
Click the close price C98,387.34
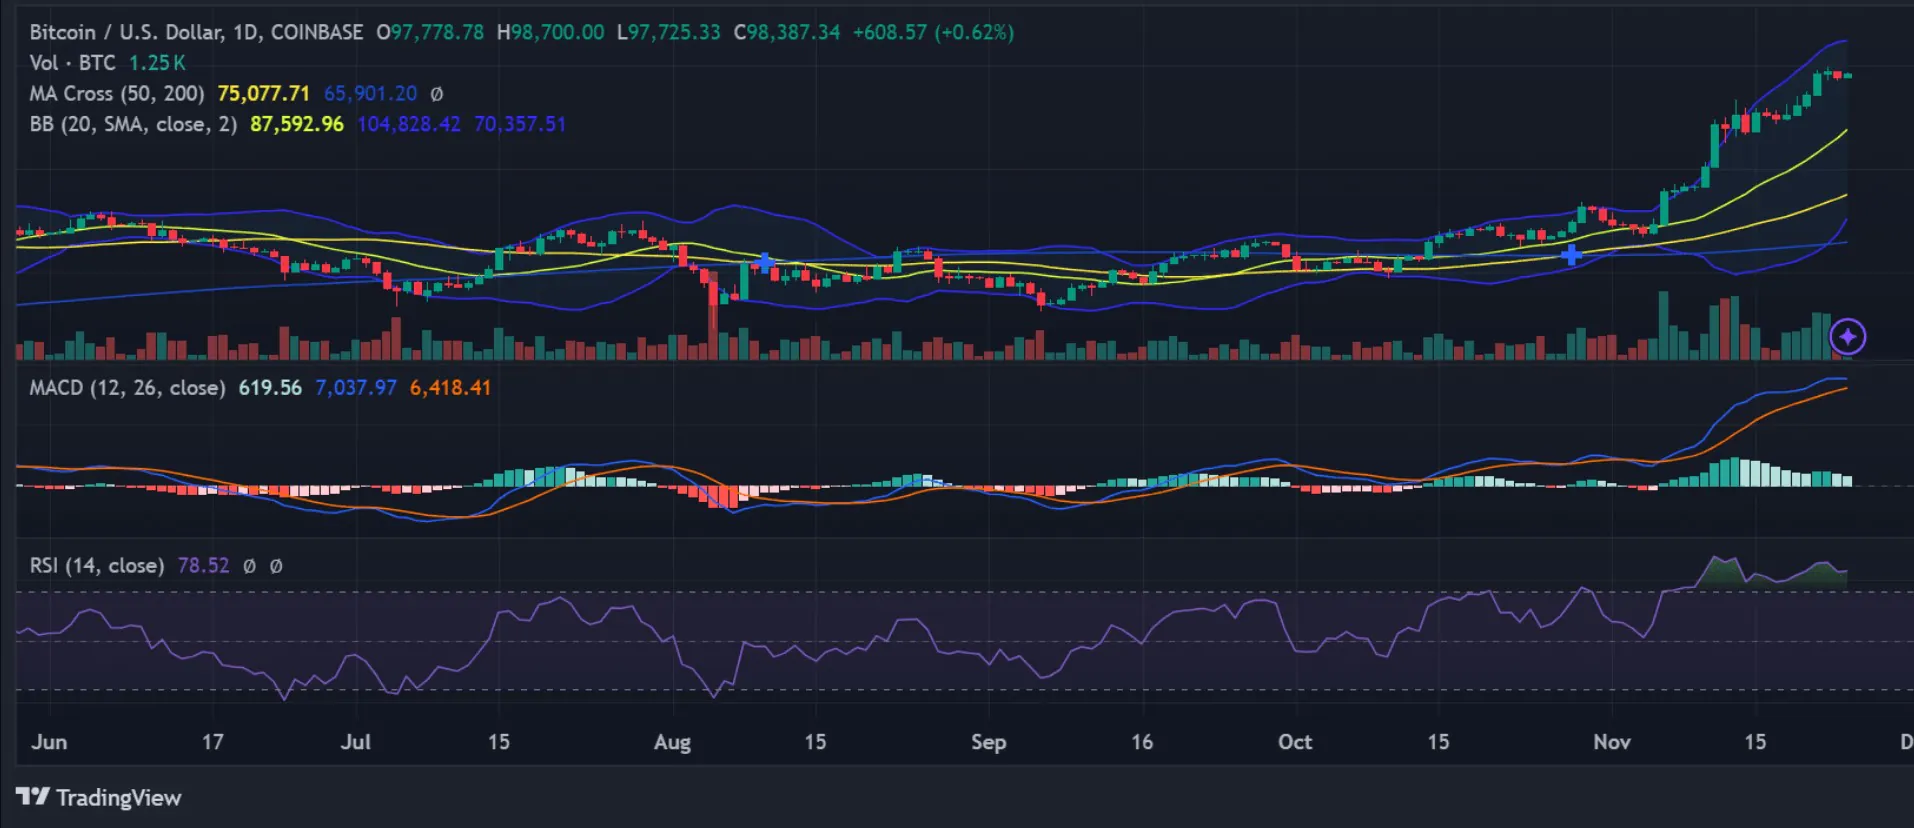tap(787, 32)
